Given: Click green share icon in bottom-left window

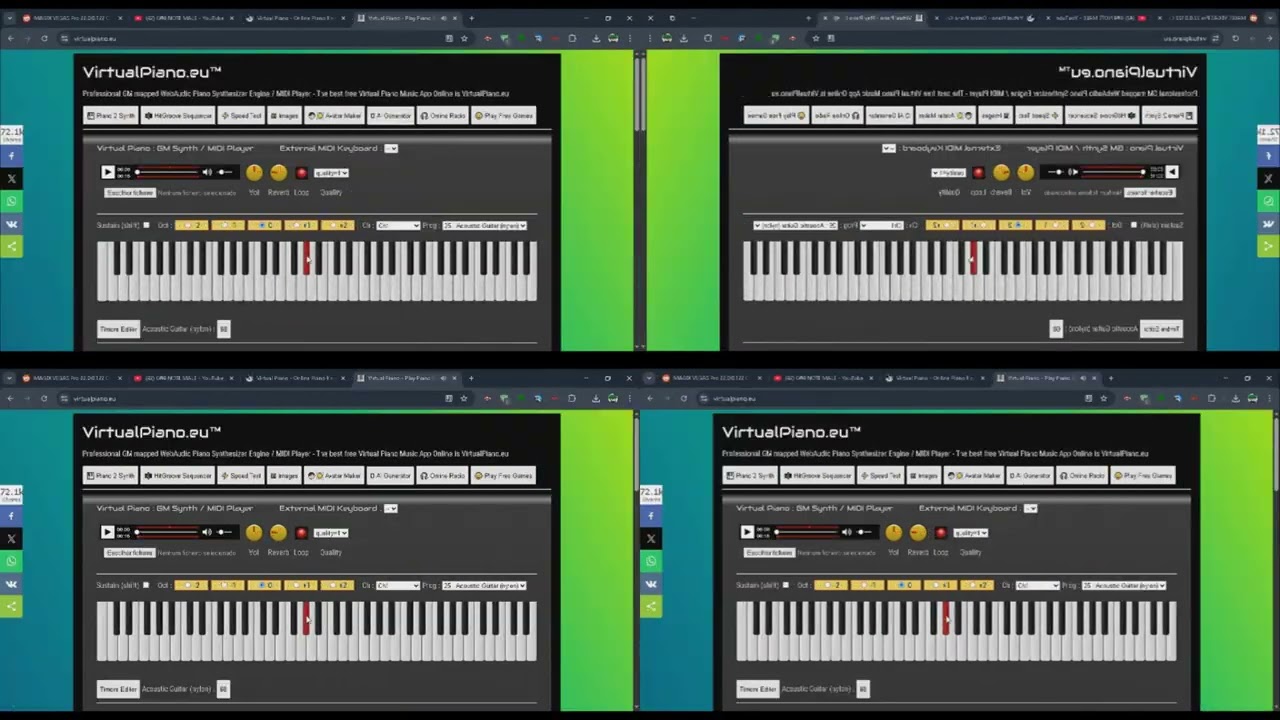Looking at the screenshot, I should click(x=11, y=607).
